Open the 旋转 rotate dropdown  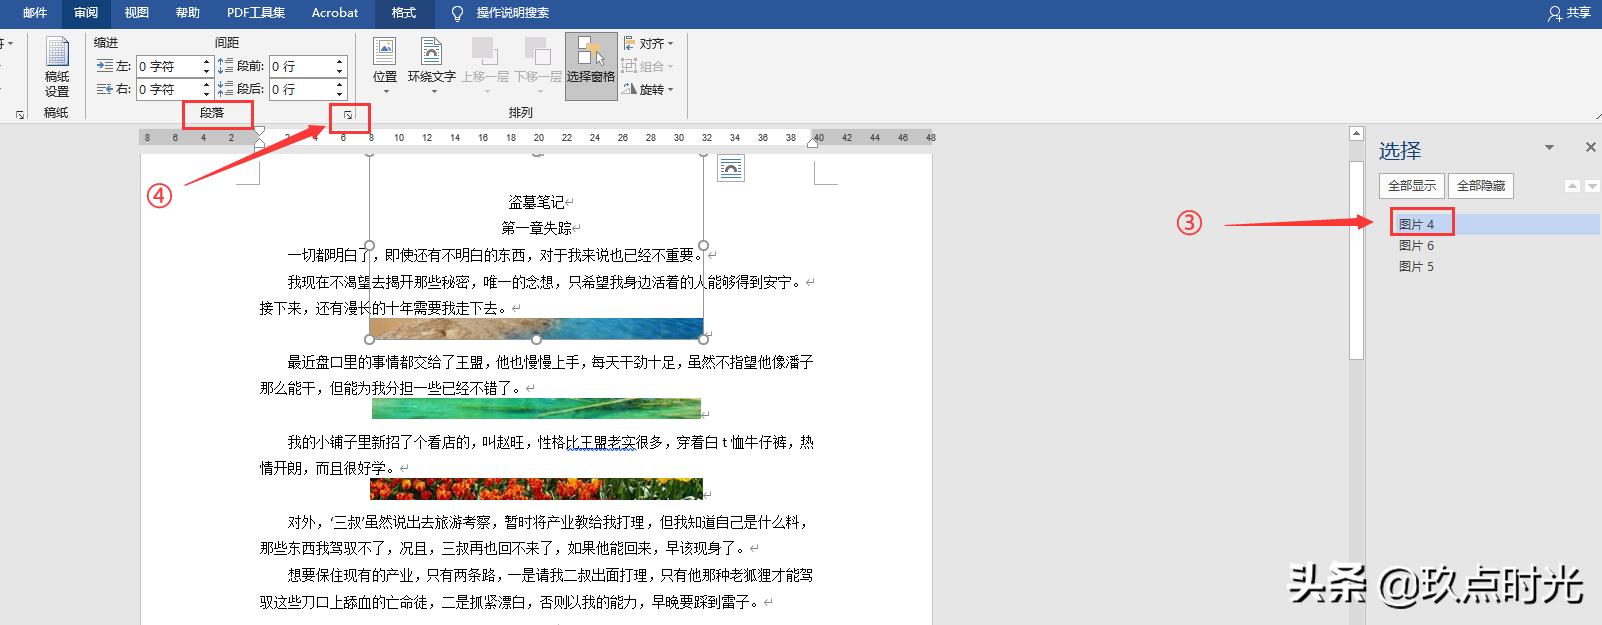coord(648,89)
